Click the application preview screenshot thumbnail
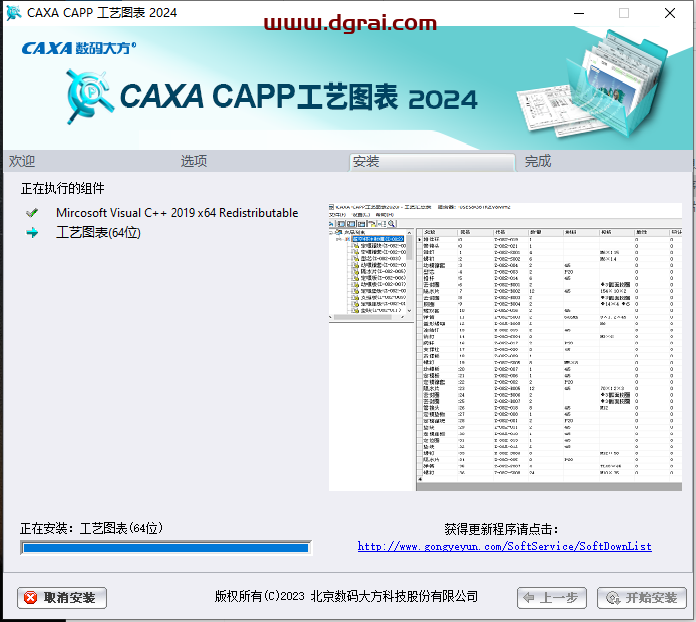Image resolution: width=696 pixels, height=622 pixels. pyautogui.click(x=505, y=347)
